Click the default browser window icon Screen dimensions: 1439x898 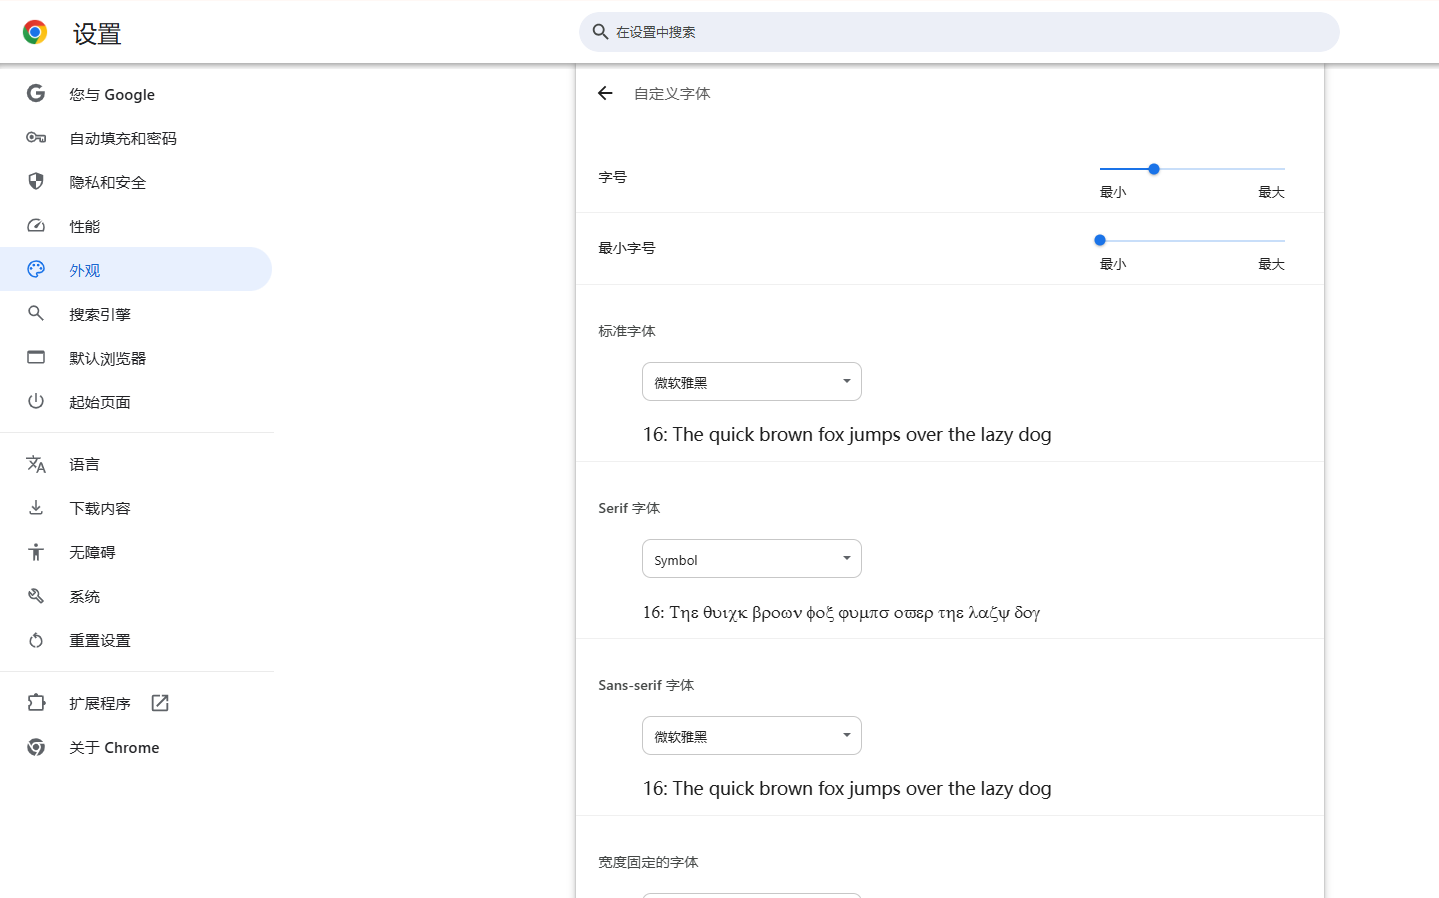click(x=36, y=357)
